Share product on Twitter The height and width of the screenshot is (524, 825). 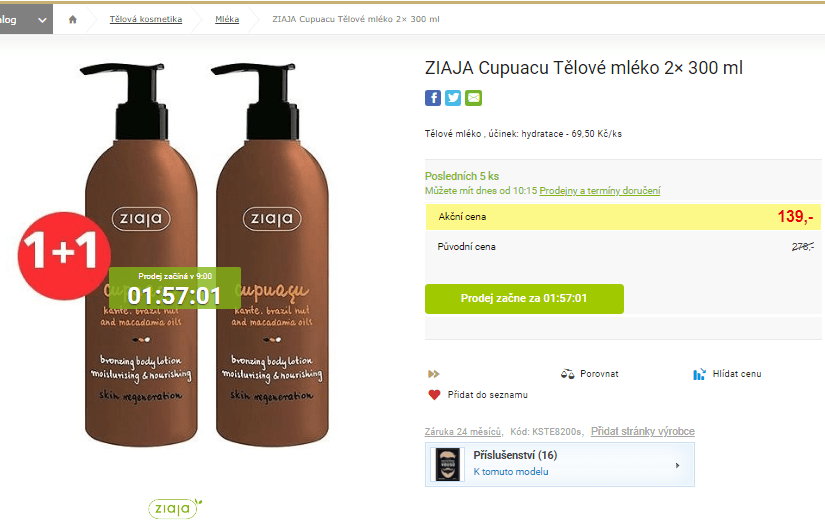pyautogui.click(x=453, y=98)
